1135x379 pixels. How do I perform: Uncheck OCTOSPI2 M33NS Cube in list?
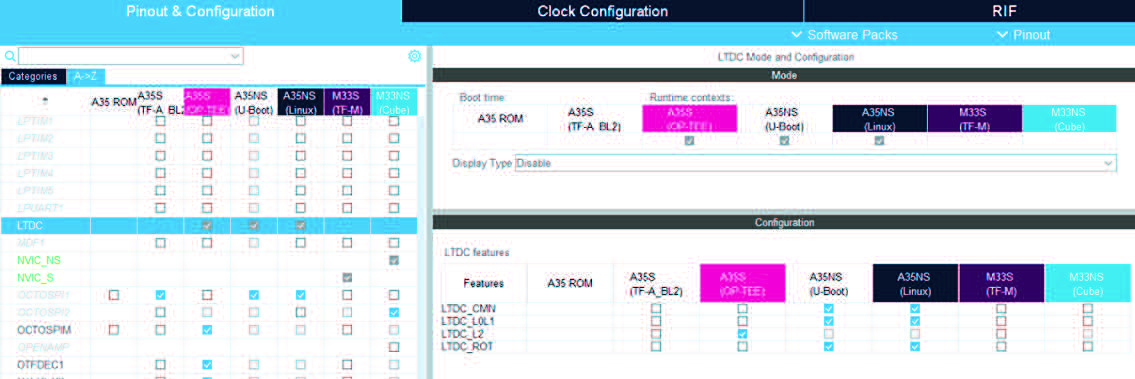pyautogui.click(x=394, y=312)
